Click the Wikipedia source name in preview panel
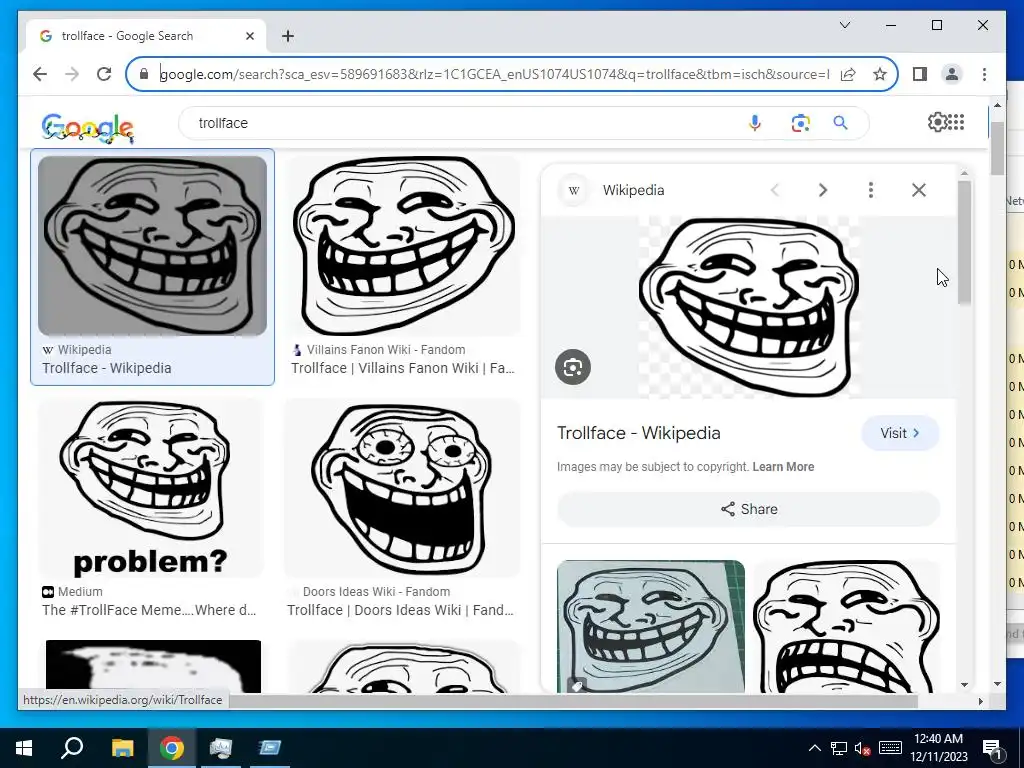The height and width of the screenshot is (768, 1024). tap(633, 190)
